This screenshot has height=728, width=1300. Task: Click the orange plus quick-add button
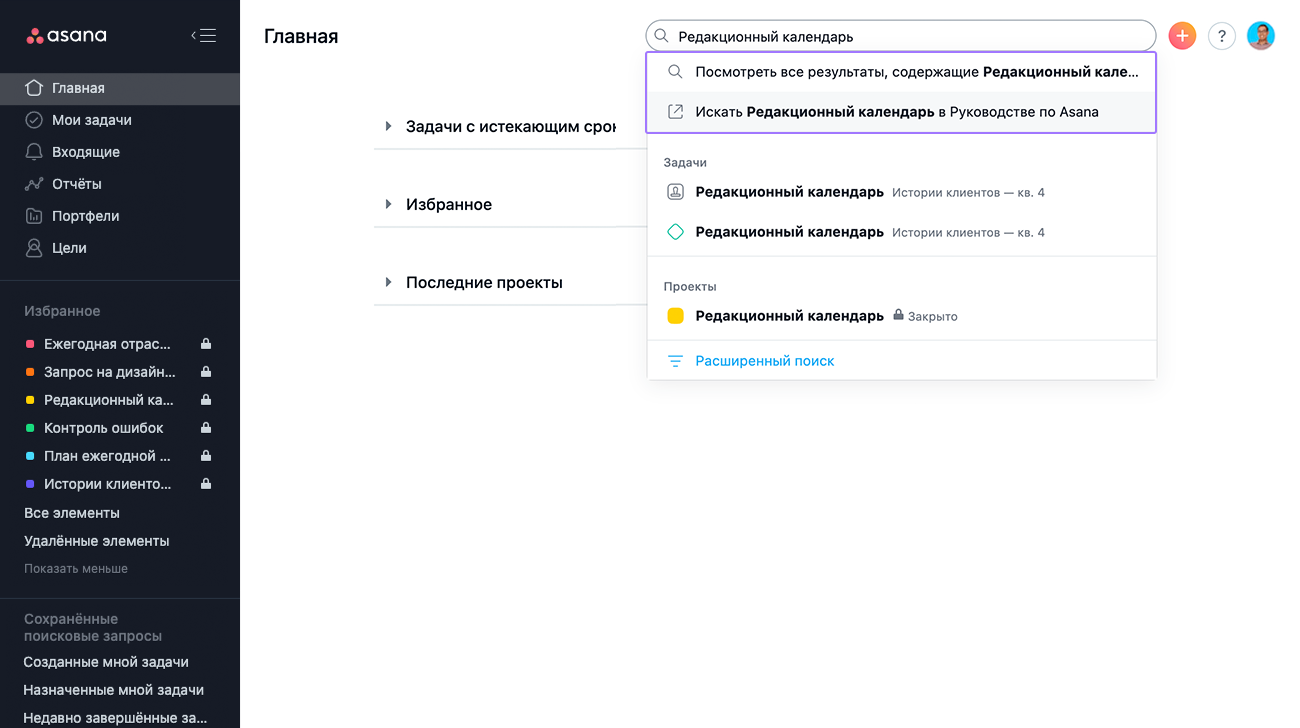(1182, 36)
